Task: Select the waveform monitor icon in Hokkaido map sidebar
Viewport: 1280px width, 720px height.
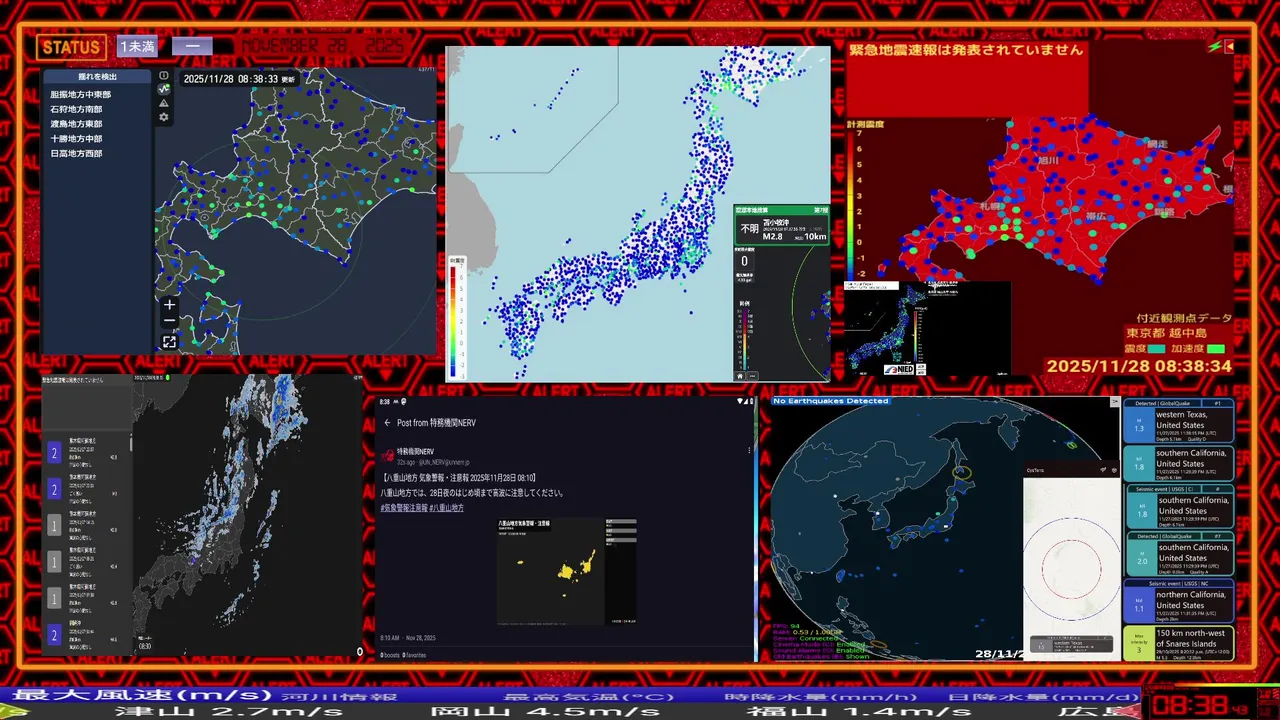Action: coord(164,89)
